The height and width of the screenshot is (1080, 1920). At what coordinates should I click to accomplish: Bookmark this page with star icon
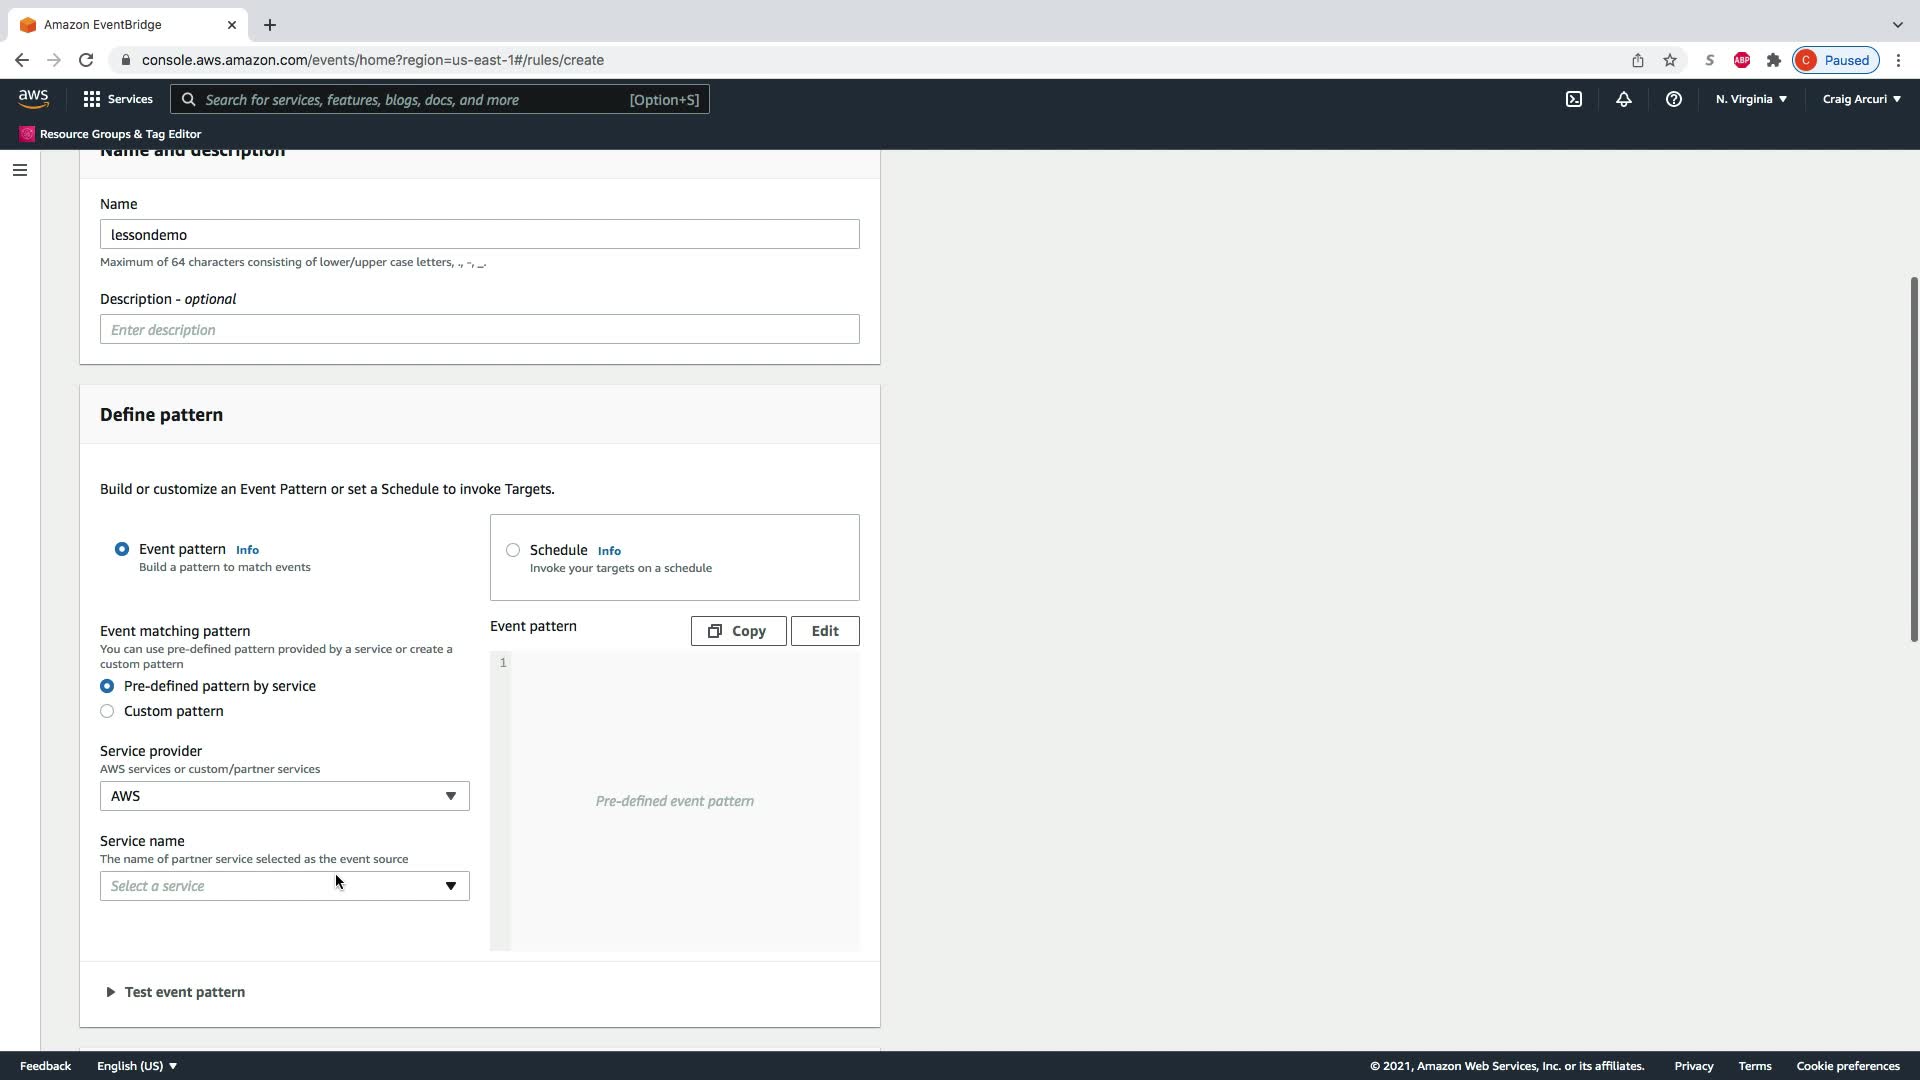point(1669,60)
